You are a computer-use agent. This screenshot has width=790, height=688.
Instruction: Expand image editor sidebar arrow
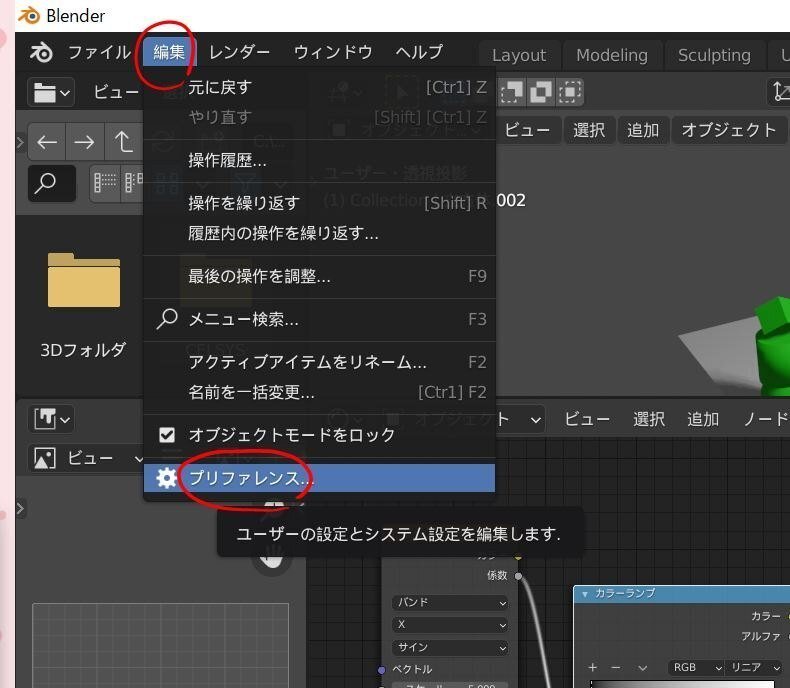20,508
